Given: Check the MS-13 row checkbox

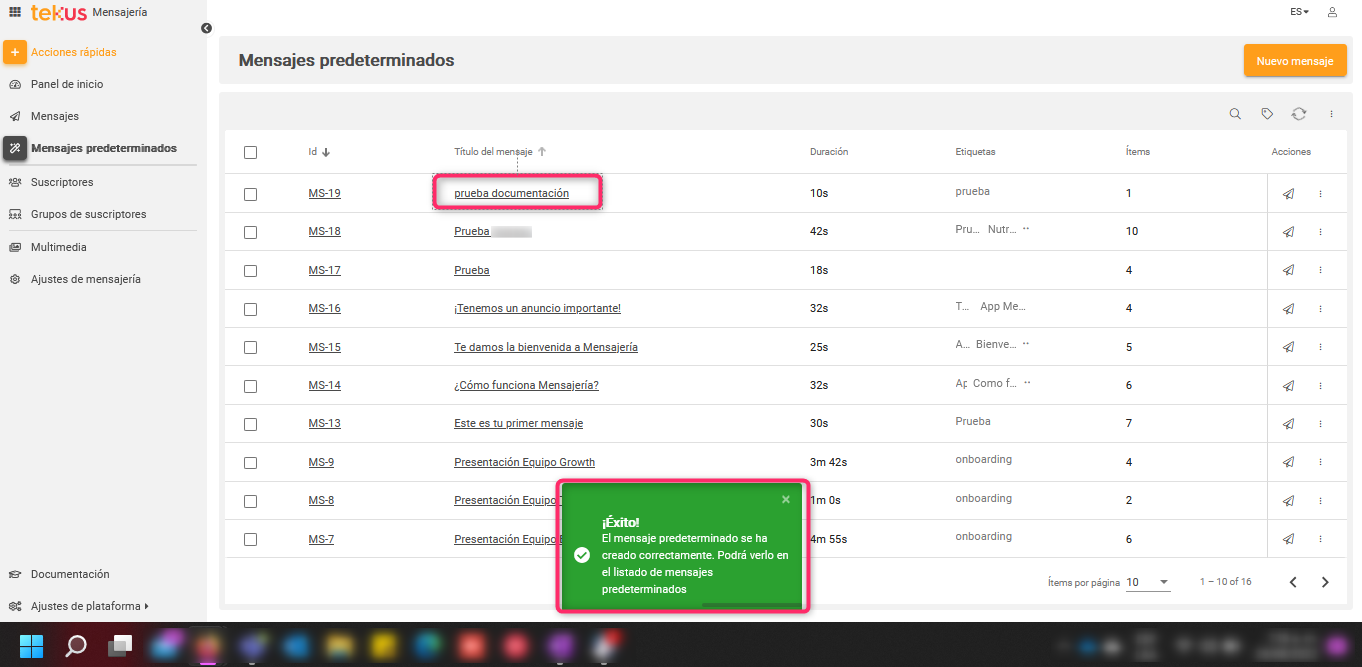Looking at the screenshot, I should tap(250, 424).
